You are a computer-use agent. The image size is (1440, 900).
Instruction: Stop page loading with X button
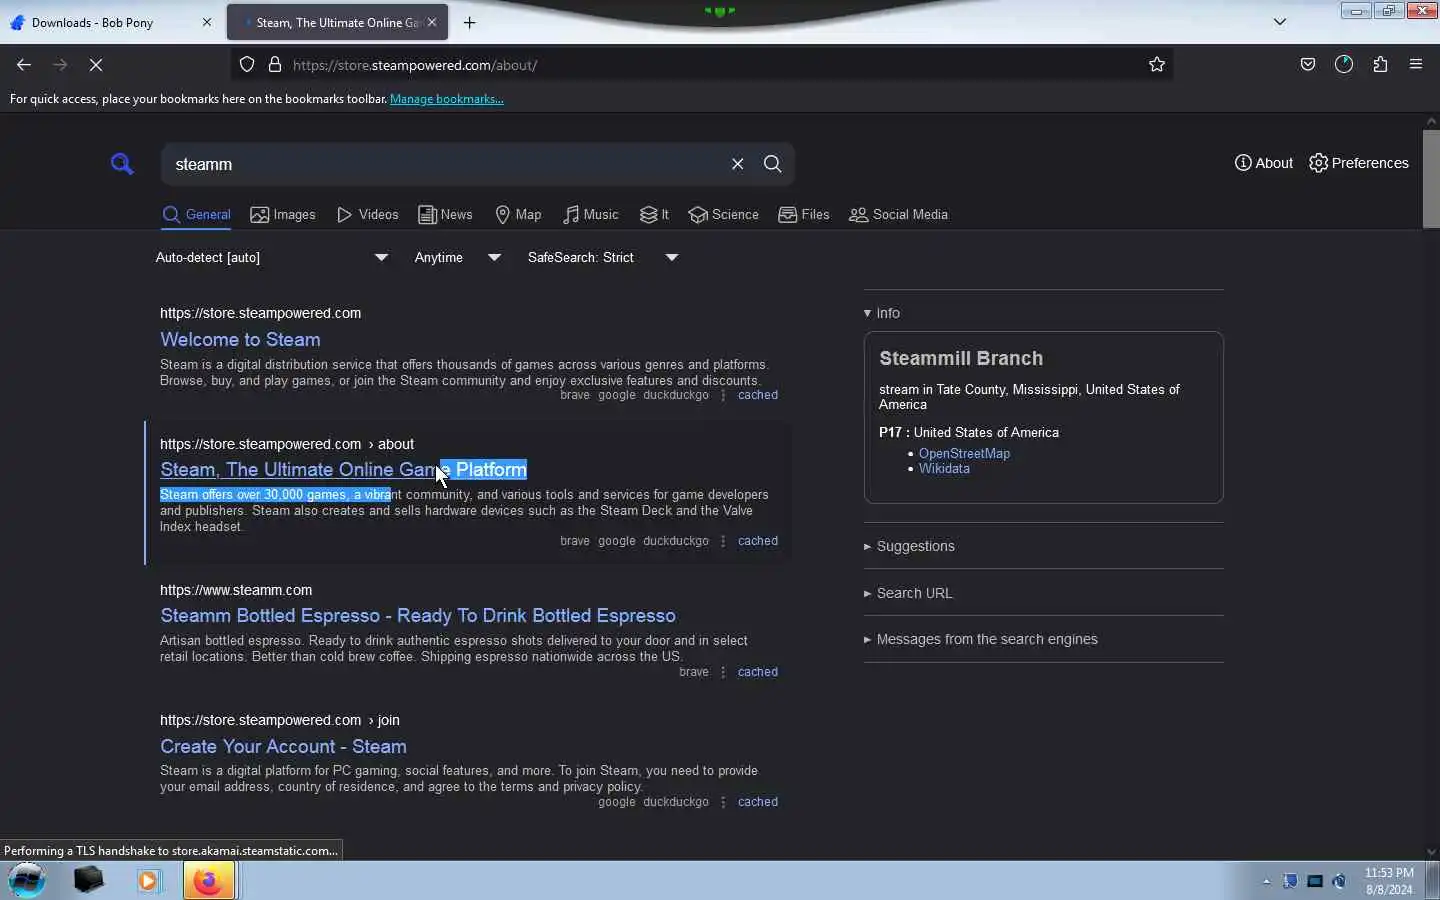96,65
